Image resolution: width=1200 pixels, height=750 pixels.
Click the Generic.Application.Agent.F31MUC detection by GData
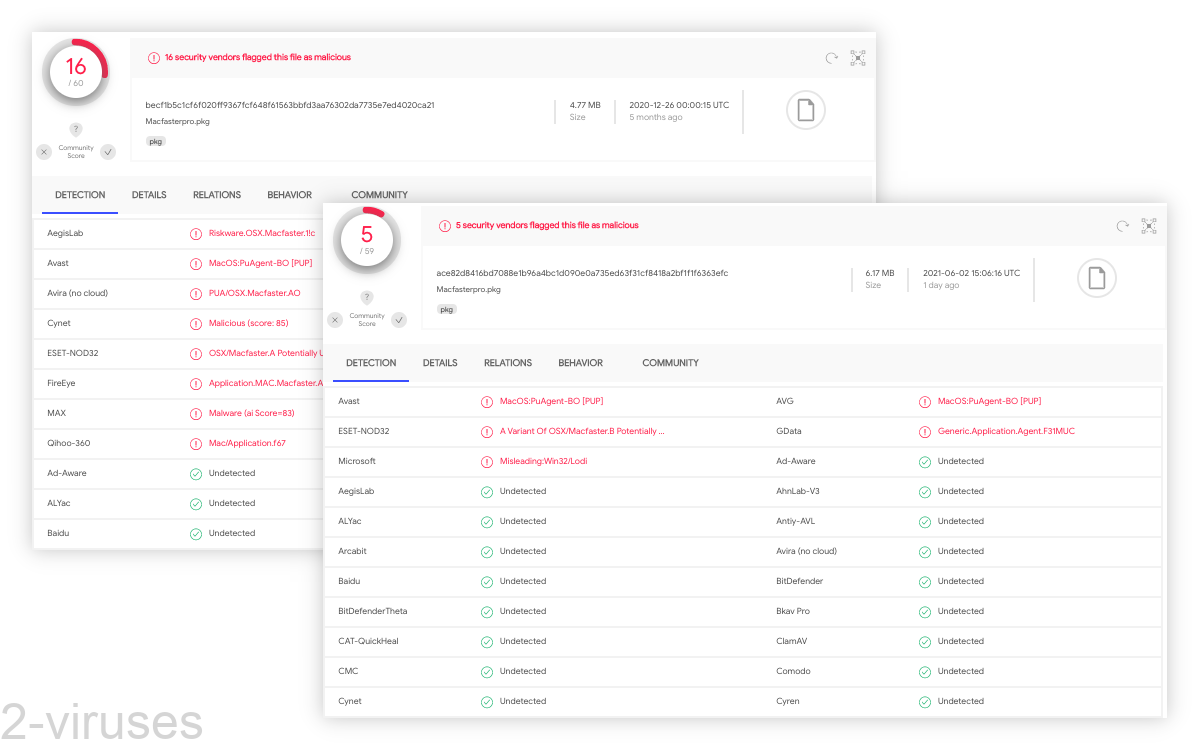pyautogui.click(x=1005, y=431)
